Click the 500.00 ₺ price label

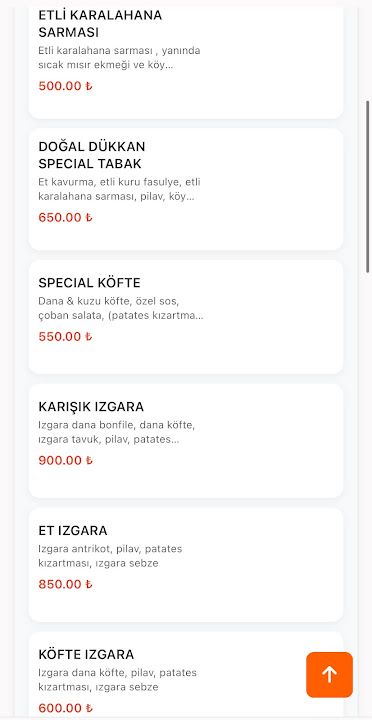(65, 86)
